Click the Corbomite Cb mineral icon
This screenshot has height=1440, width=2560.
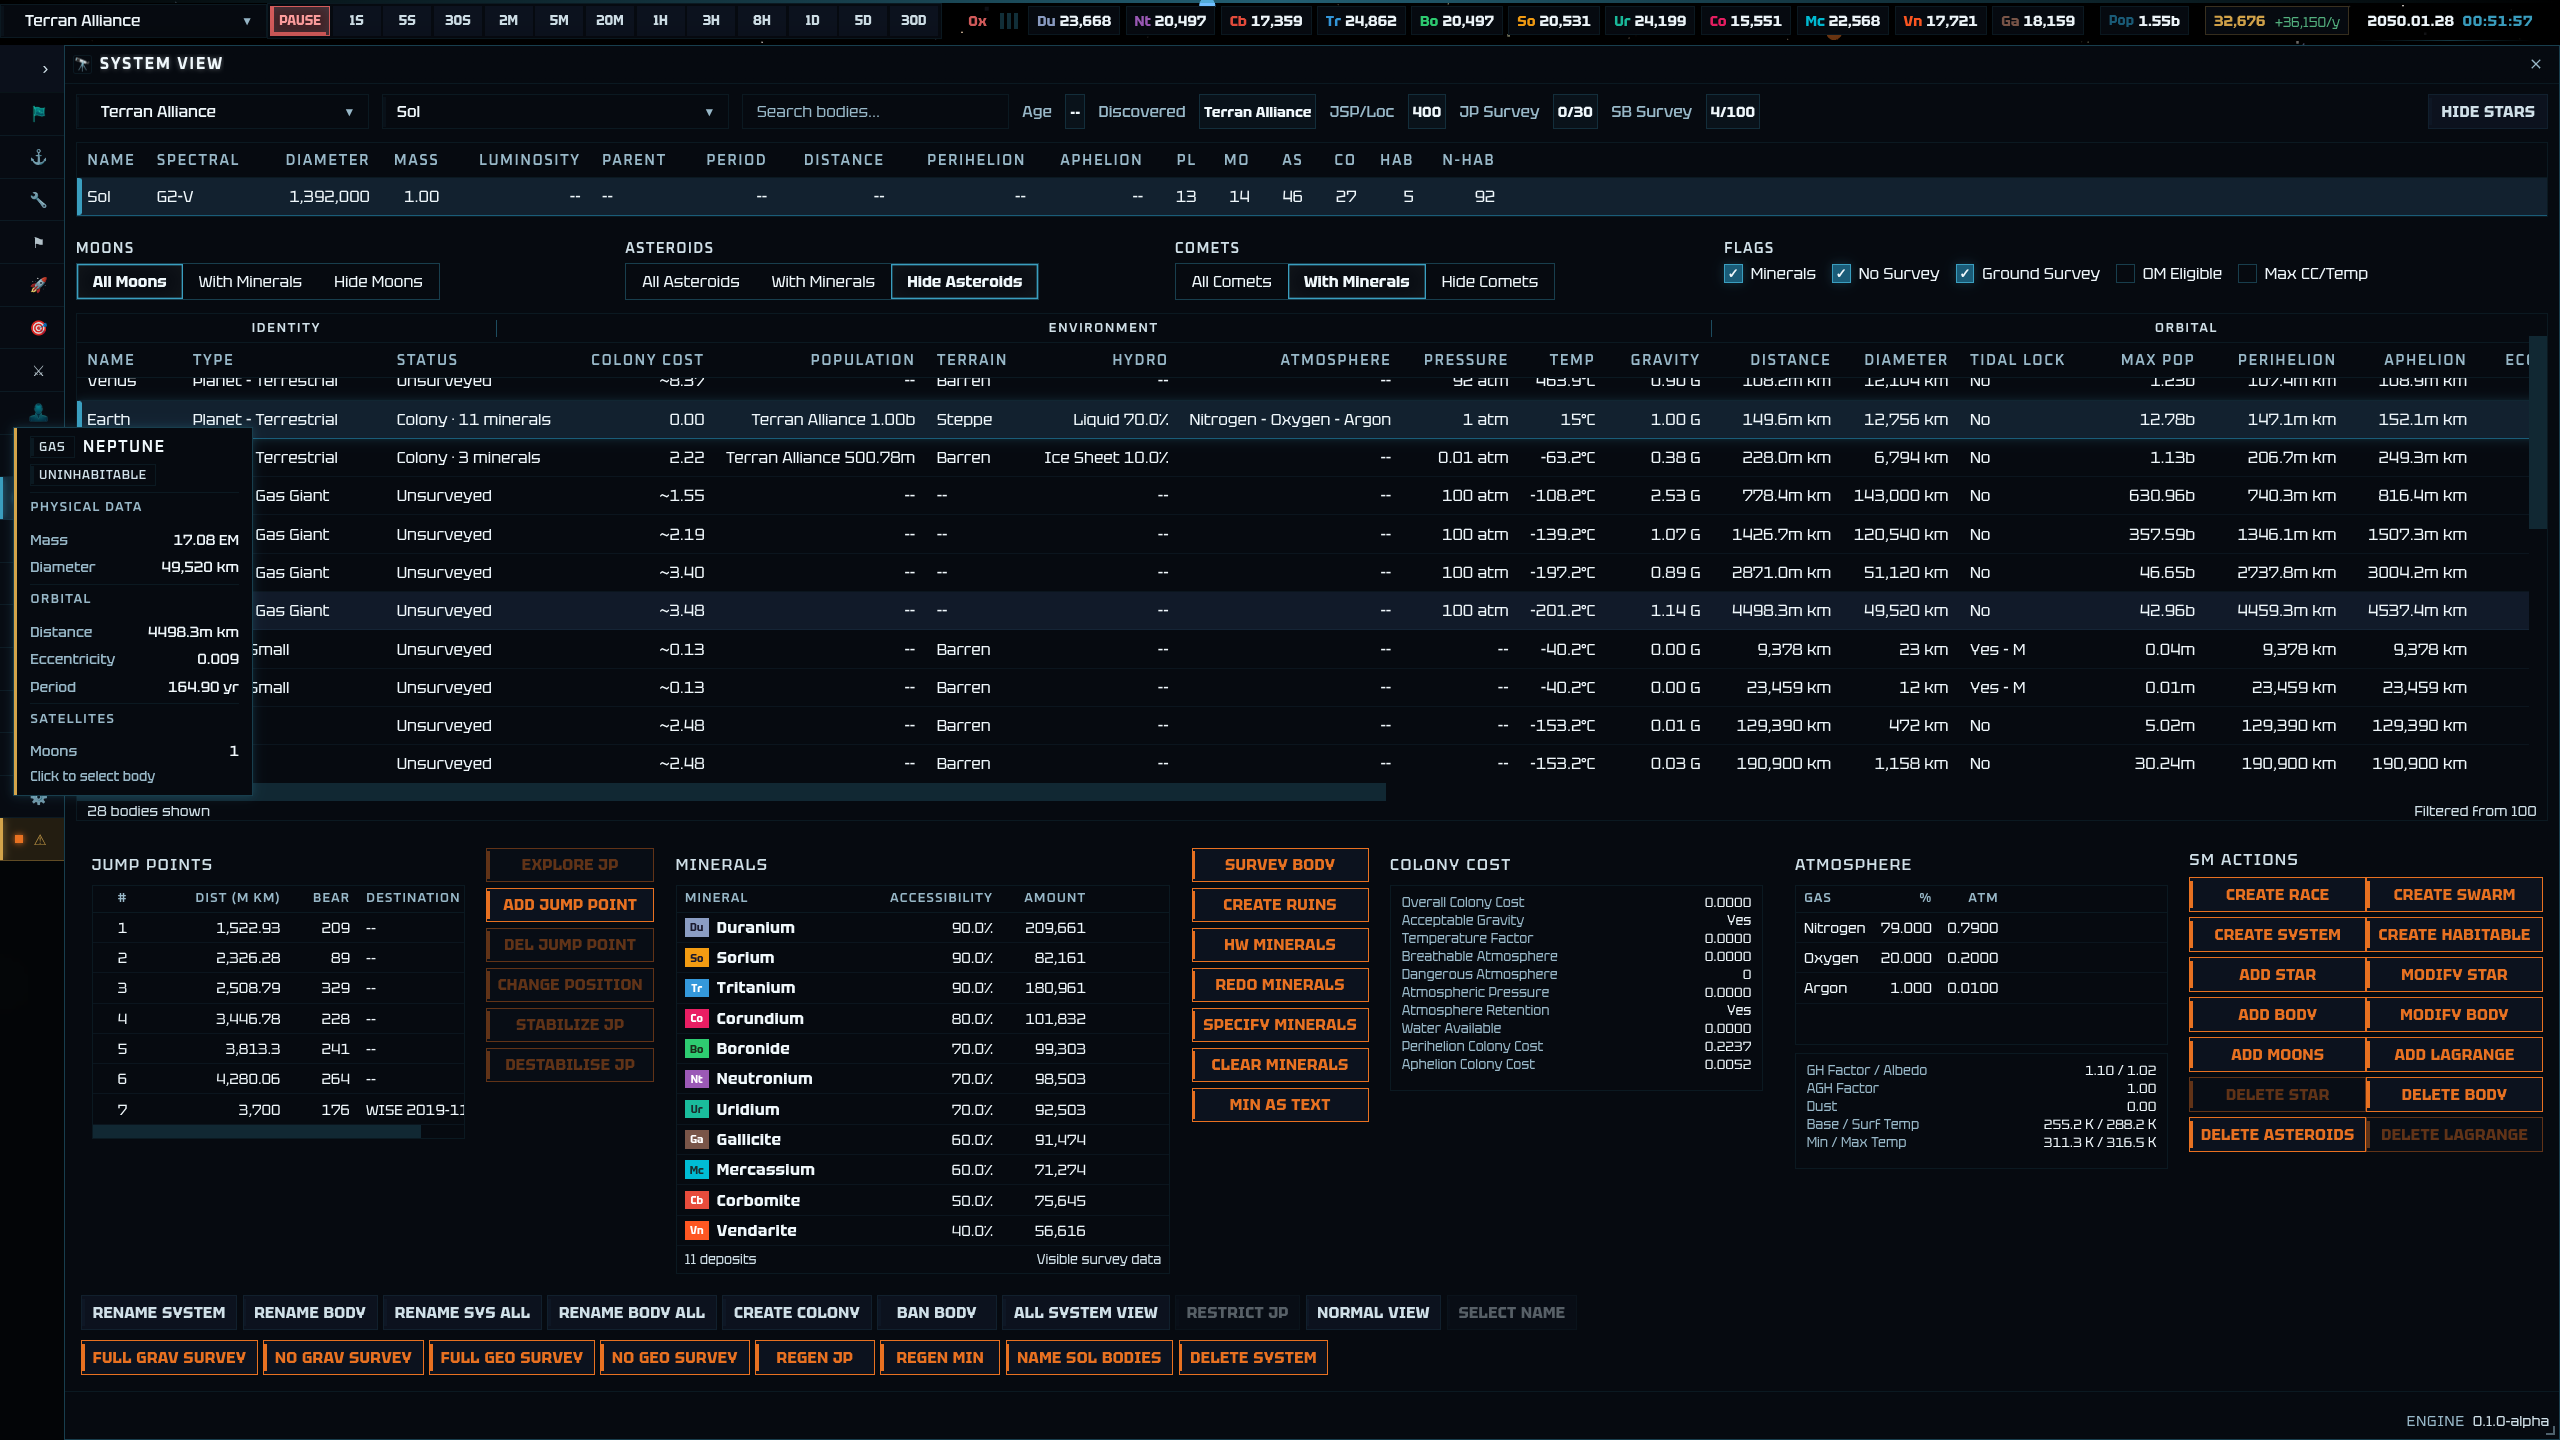tap(696, 1201)
